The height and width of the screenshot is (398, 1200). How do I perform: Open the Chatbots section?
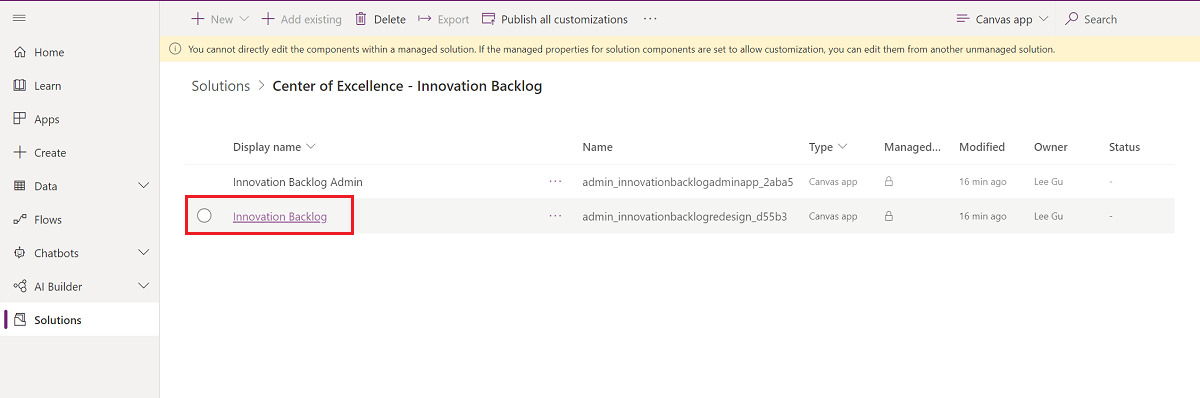point(56,253)
